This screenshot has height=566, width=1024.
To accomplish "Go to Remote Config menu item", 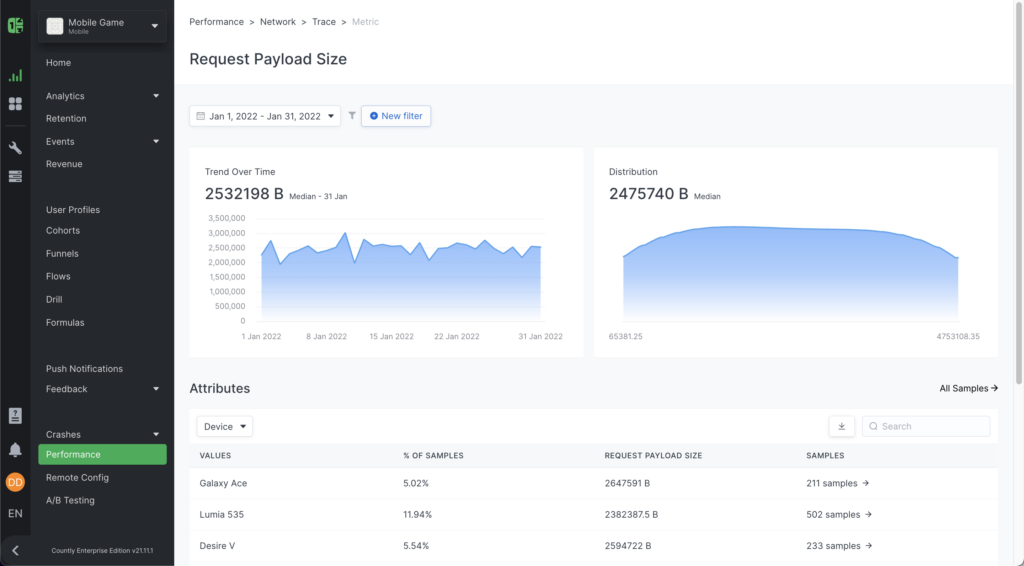I will (x=77, y=477).
